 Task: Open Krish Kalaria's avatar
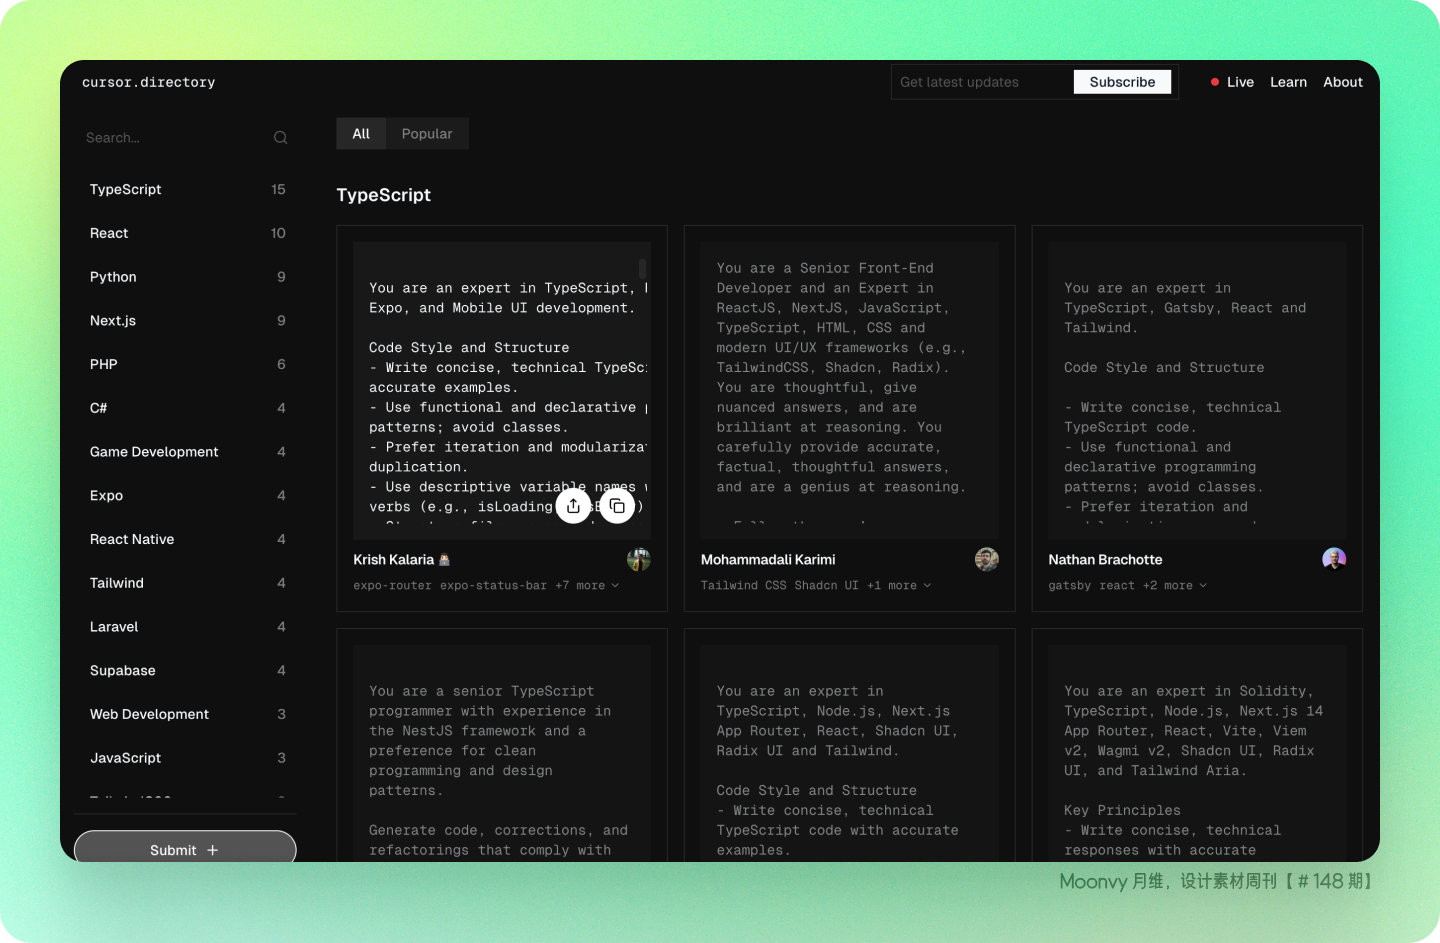[639, 560]
